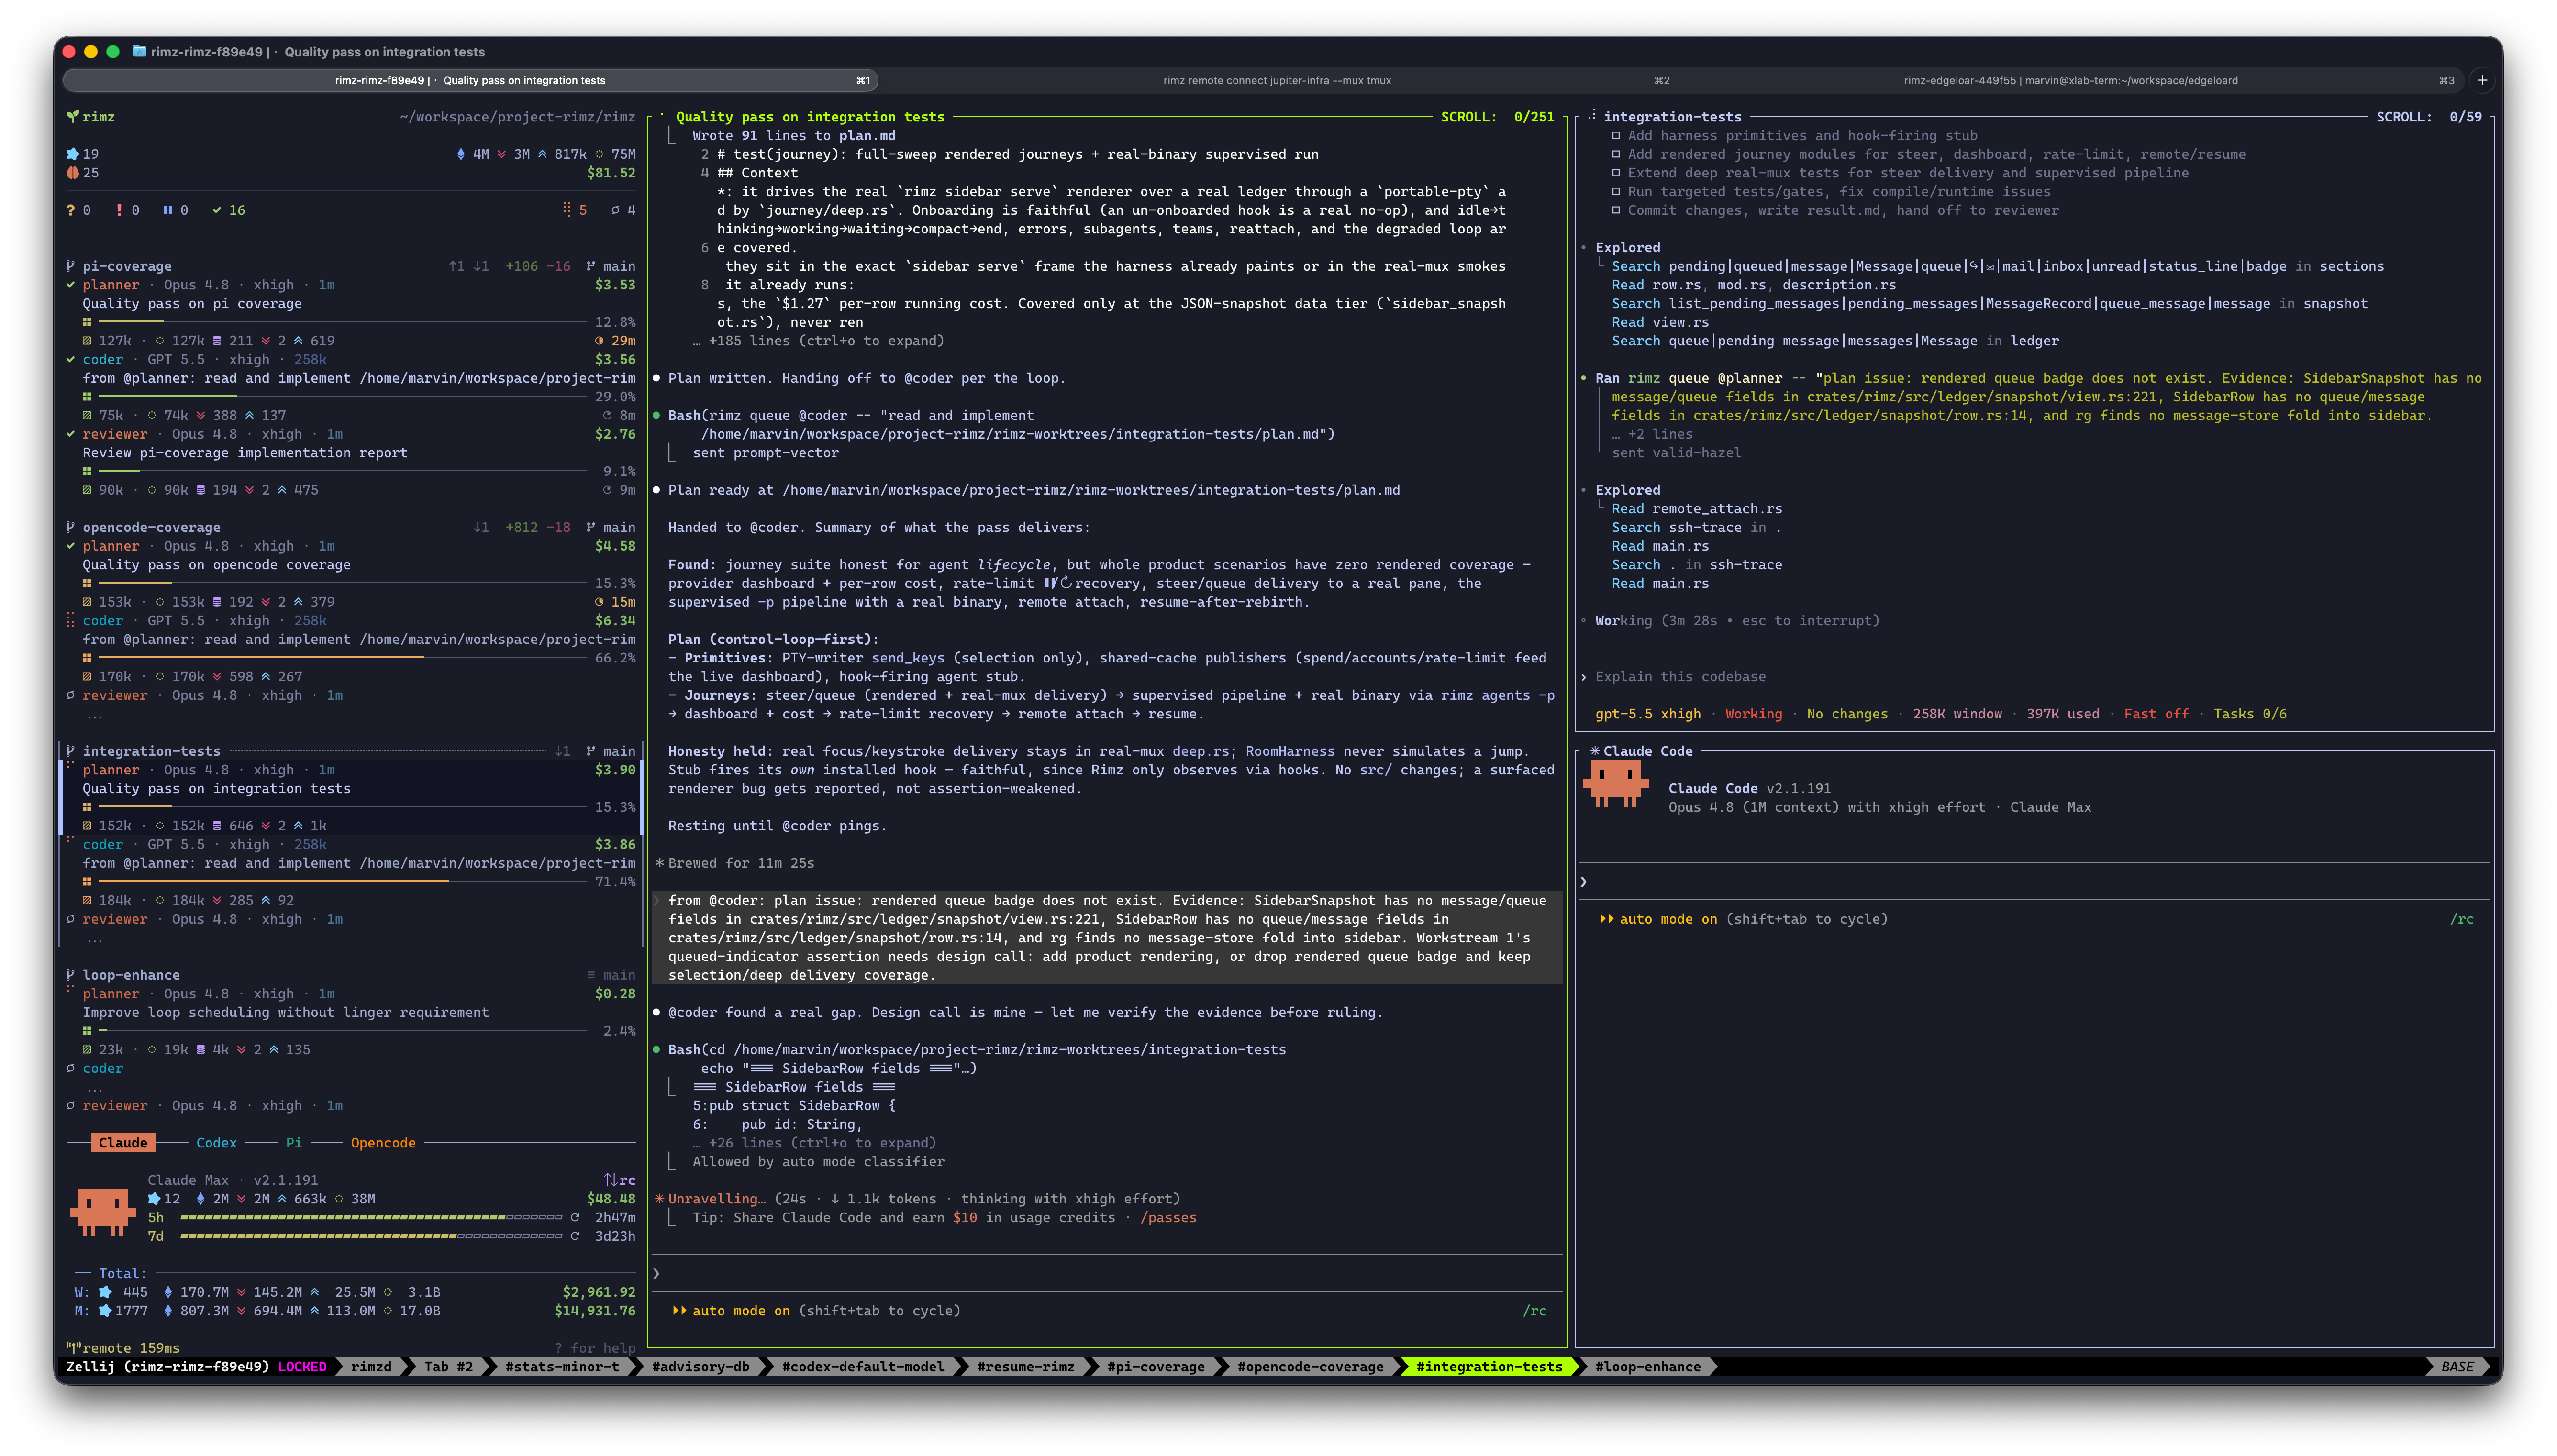The image size is (2557, 1456).
Task: Toggle the 'Commit changes, write result.md' task checkbox
Action: click(x=1616, y=210)
